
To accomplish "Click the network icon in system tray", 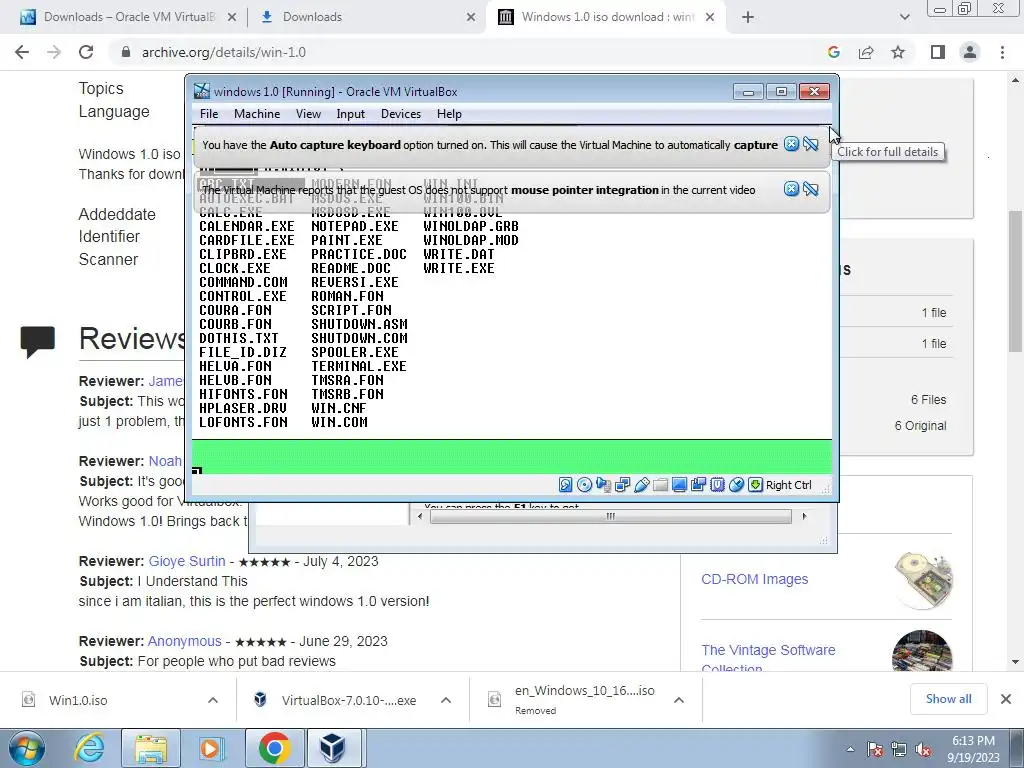I will [900, 749].
